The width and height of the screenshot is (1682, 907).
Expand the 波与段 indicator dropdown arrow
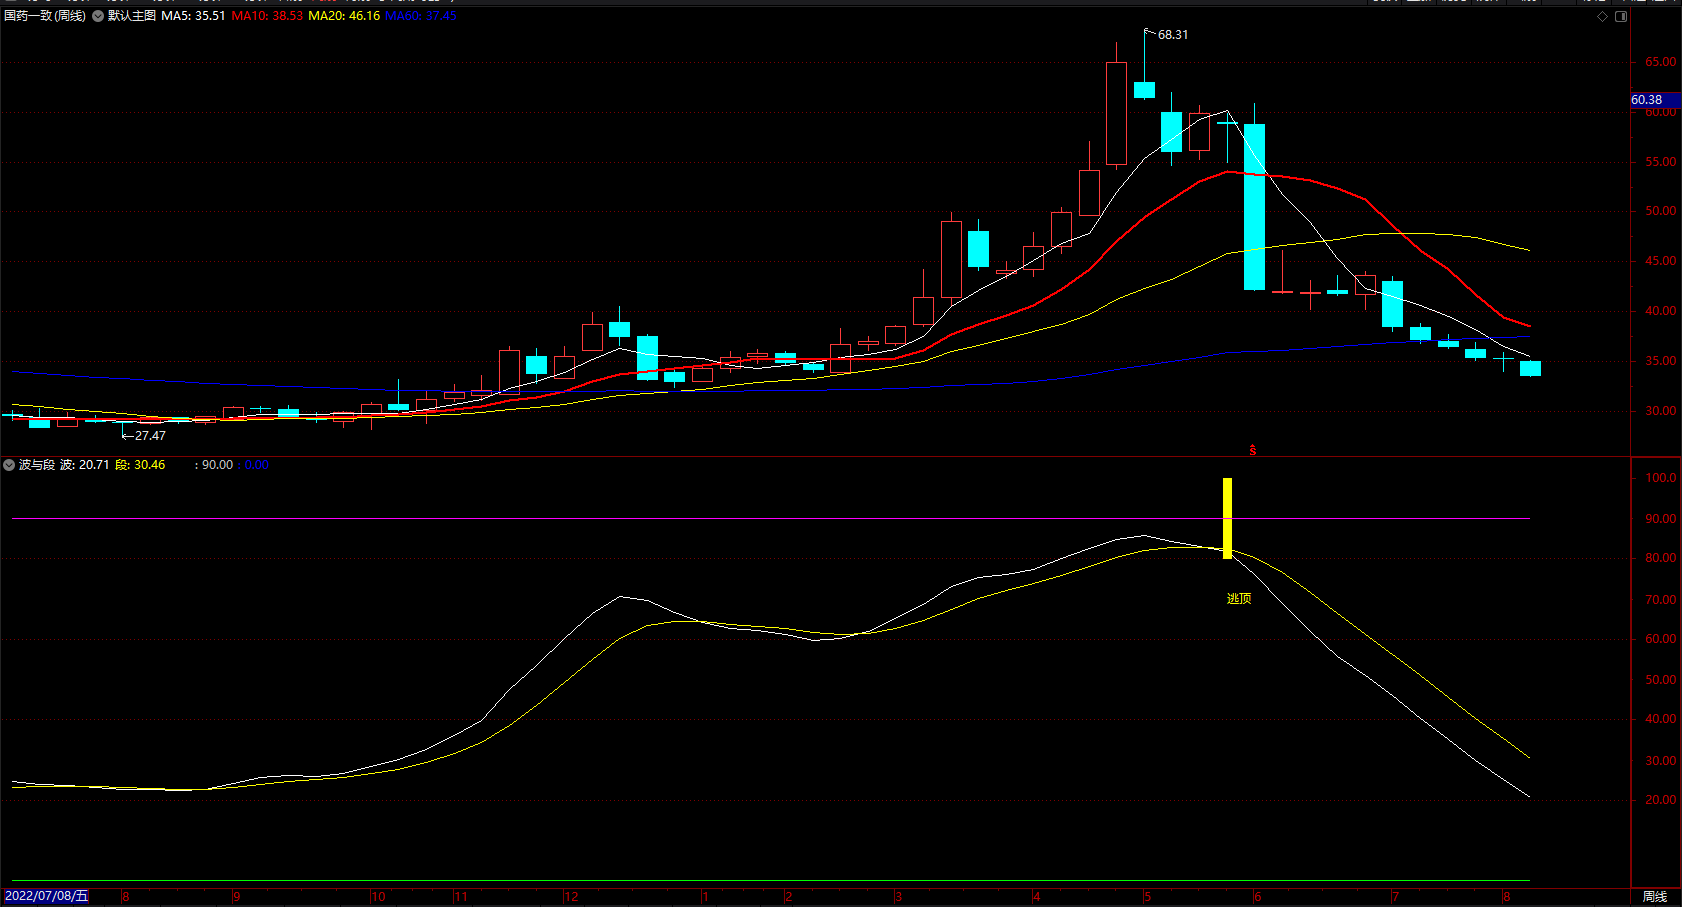[x=9, y=465]
